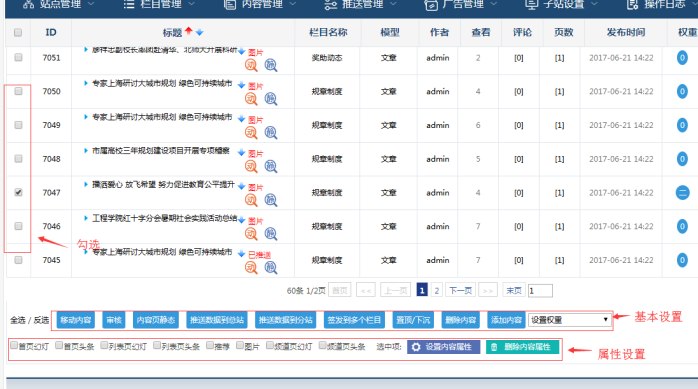
Task: Uncheck the checkbox for row ID 7047
Action: tap(18, 192)
